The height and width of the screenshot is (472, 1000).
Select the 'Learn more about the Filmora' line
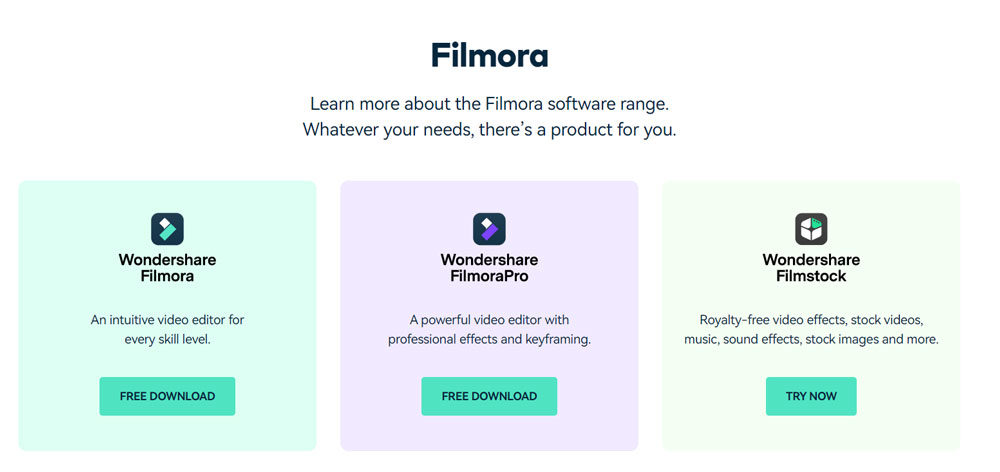pos(489,103)
